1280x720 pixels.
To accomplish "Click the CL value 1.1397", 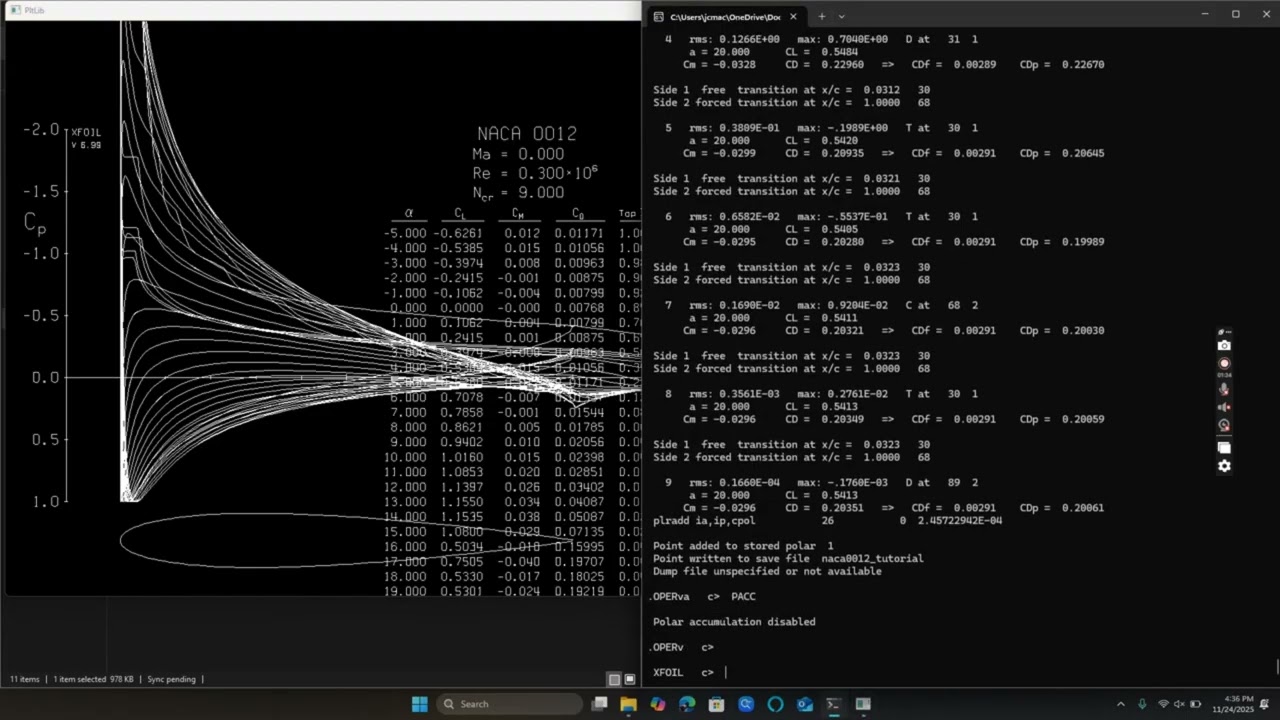I will pyautogui.click(x=461, y=487).
